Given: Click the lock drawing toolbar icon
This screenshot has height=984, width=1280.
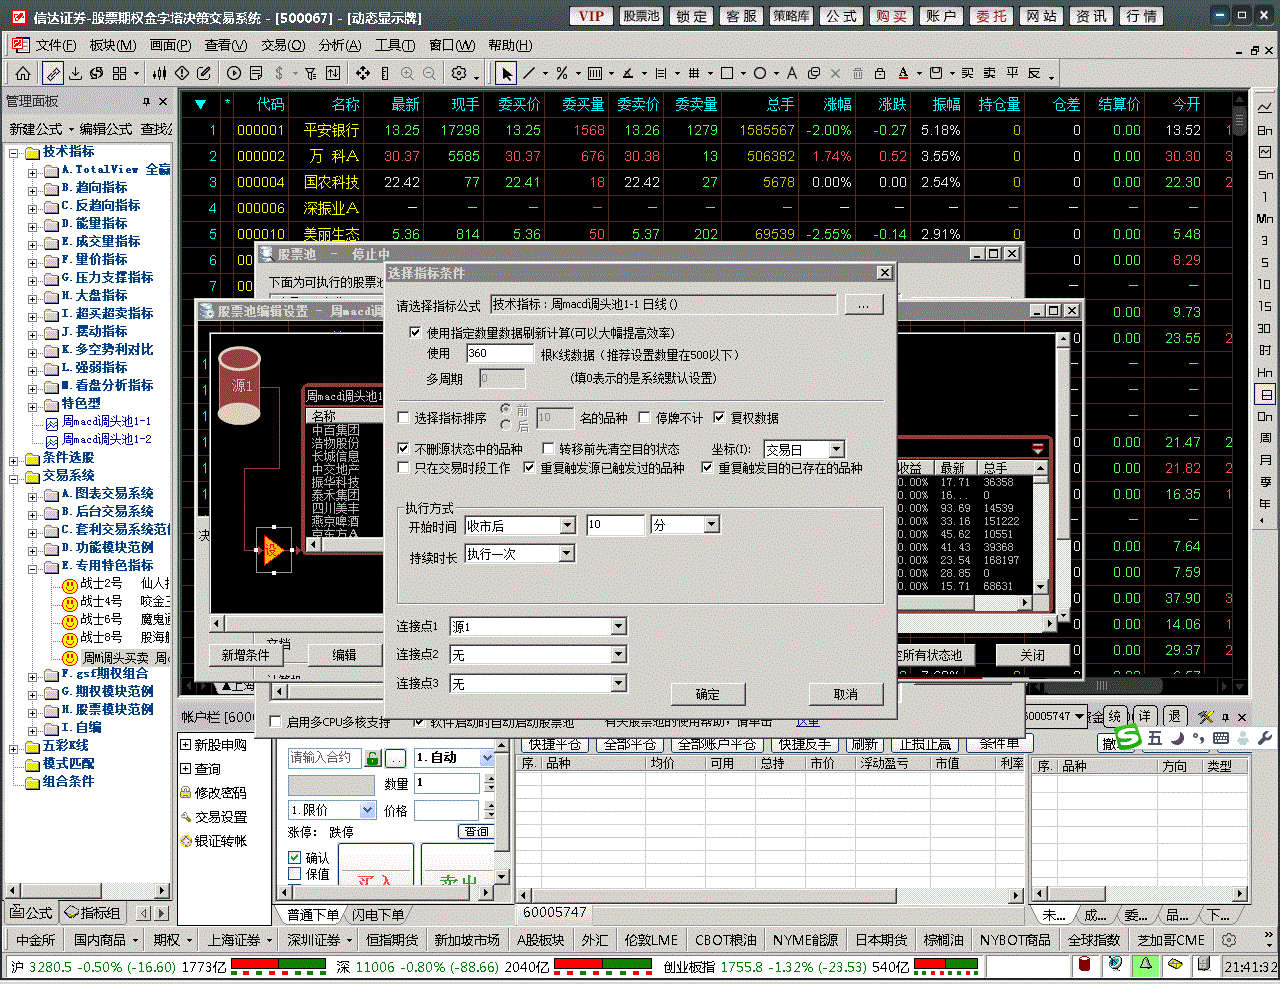Looking at the screenshot, I should tap(880, 73).
